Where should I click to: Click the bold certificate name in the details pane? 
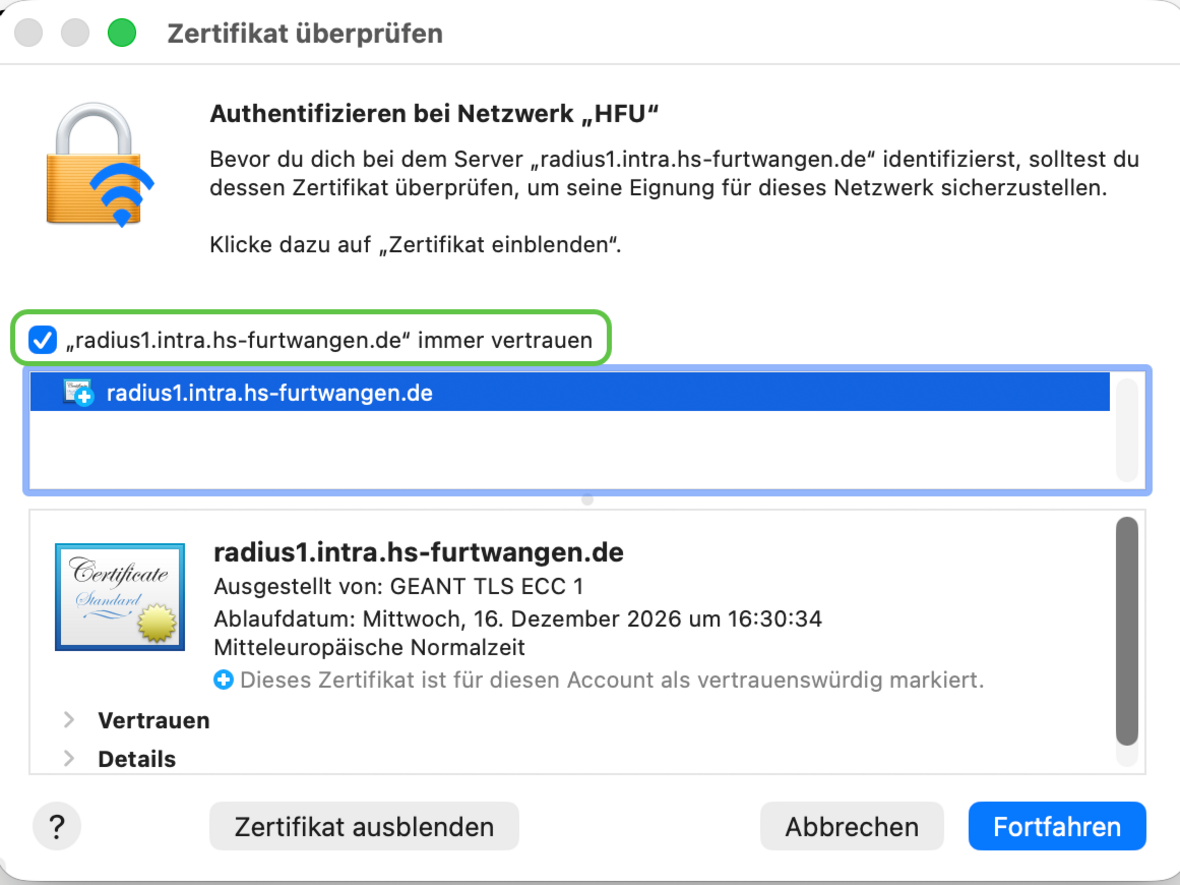(x=418, y=552)
